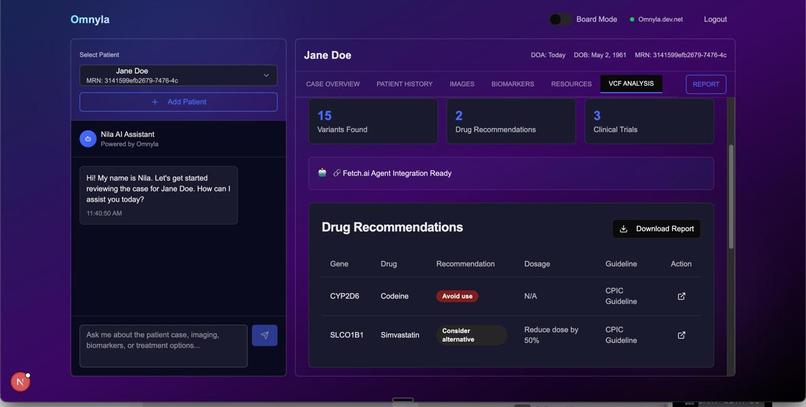The width and height of the screenshot is (806, 407).
Task: Click the Gene column header
Action: (339, 264)
